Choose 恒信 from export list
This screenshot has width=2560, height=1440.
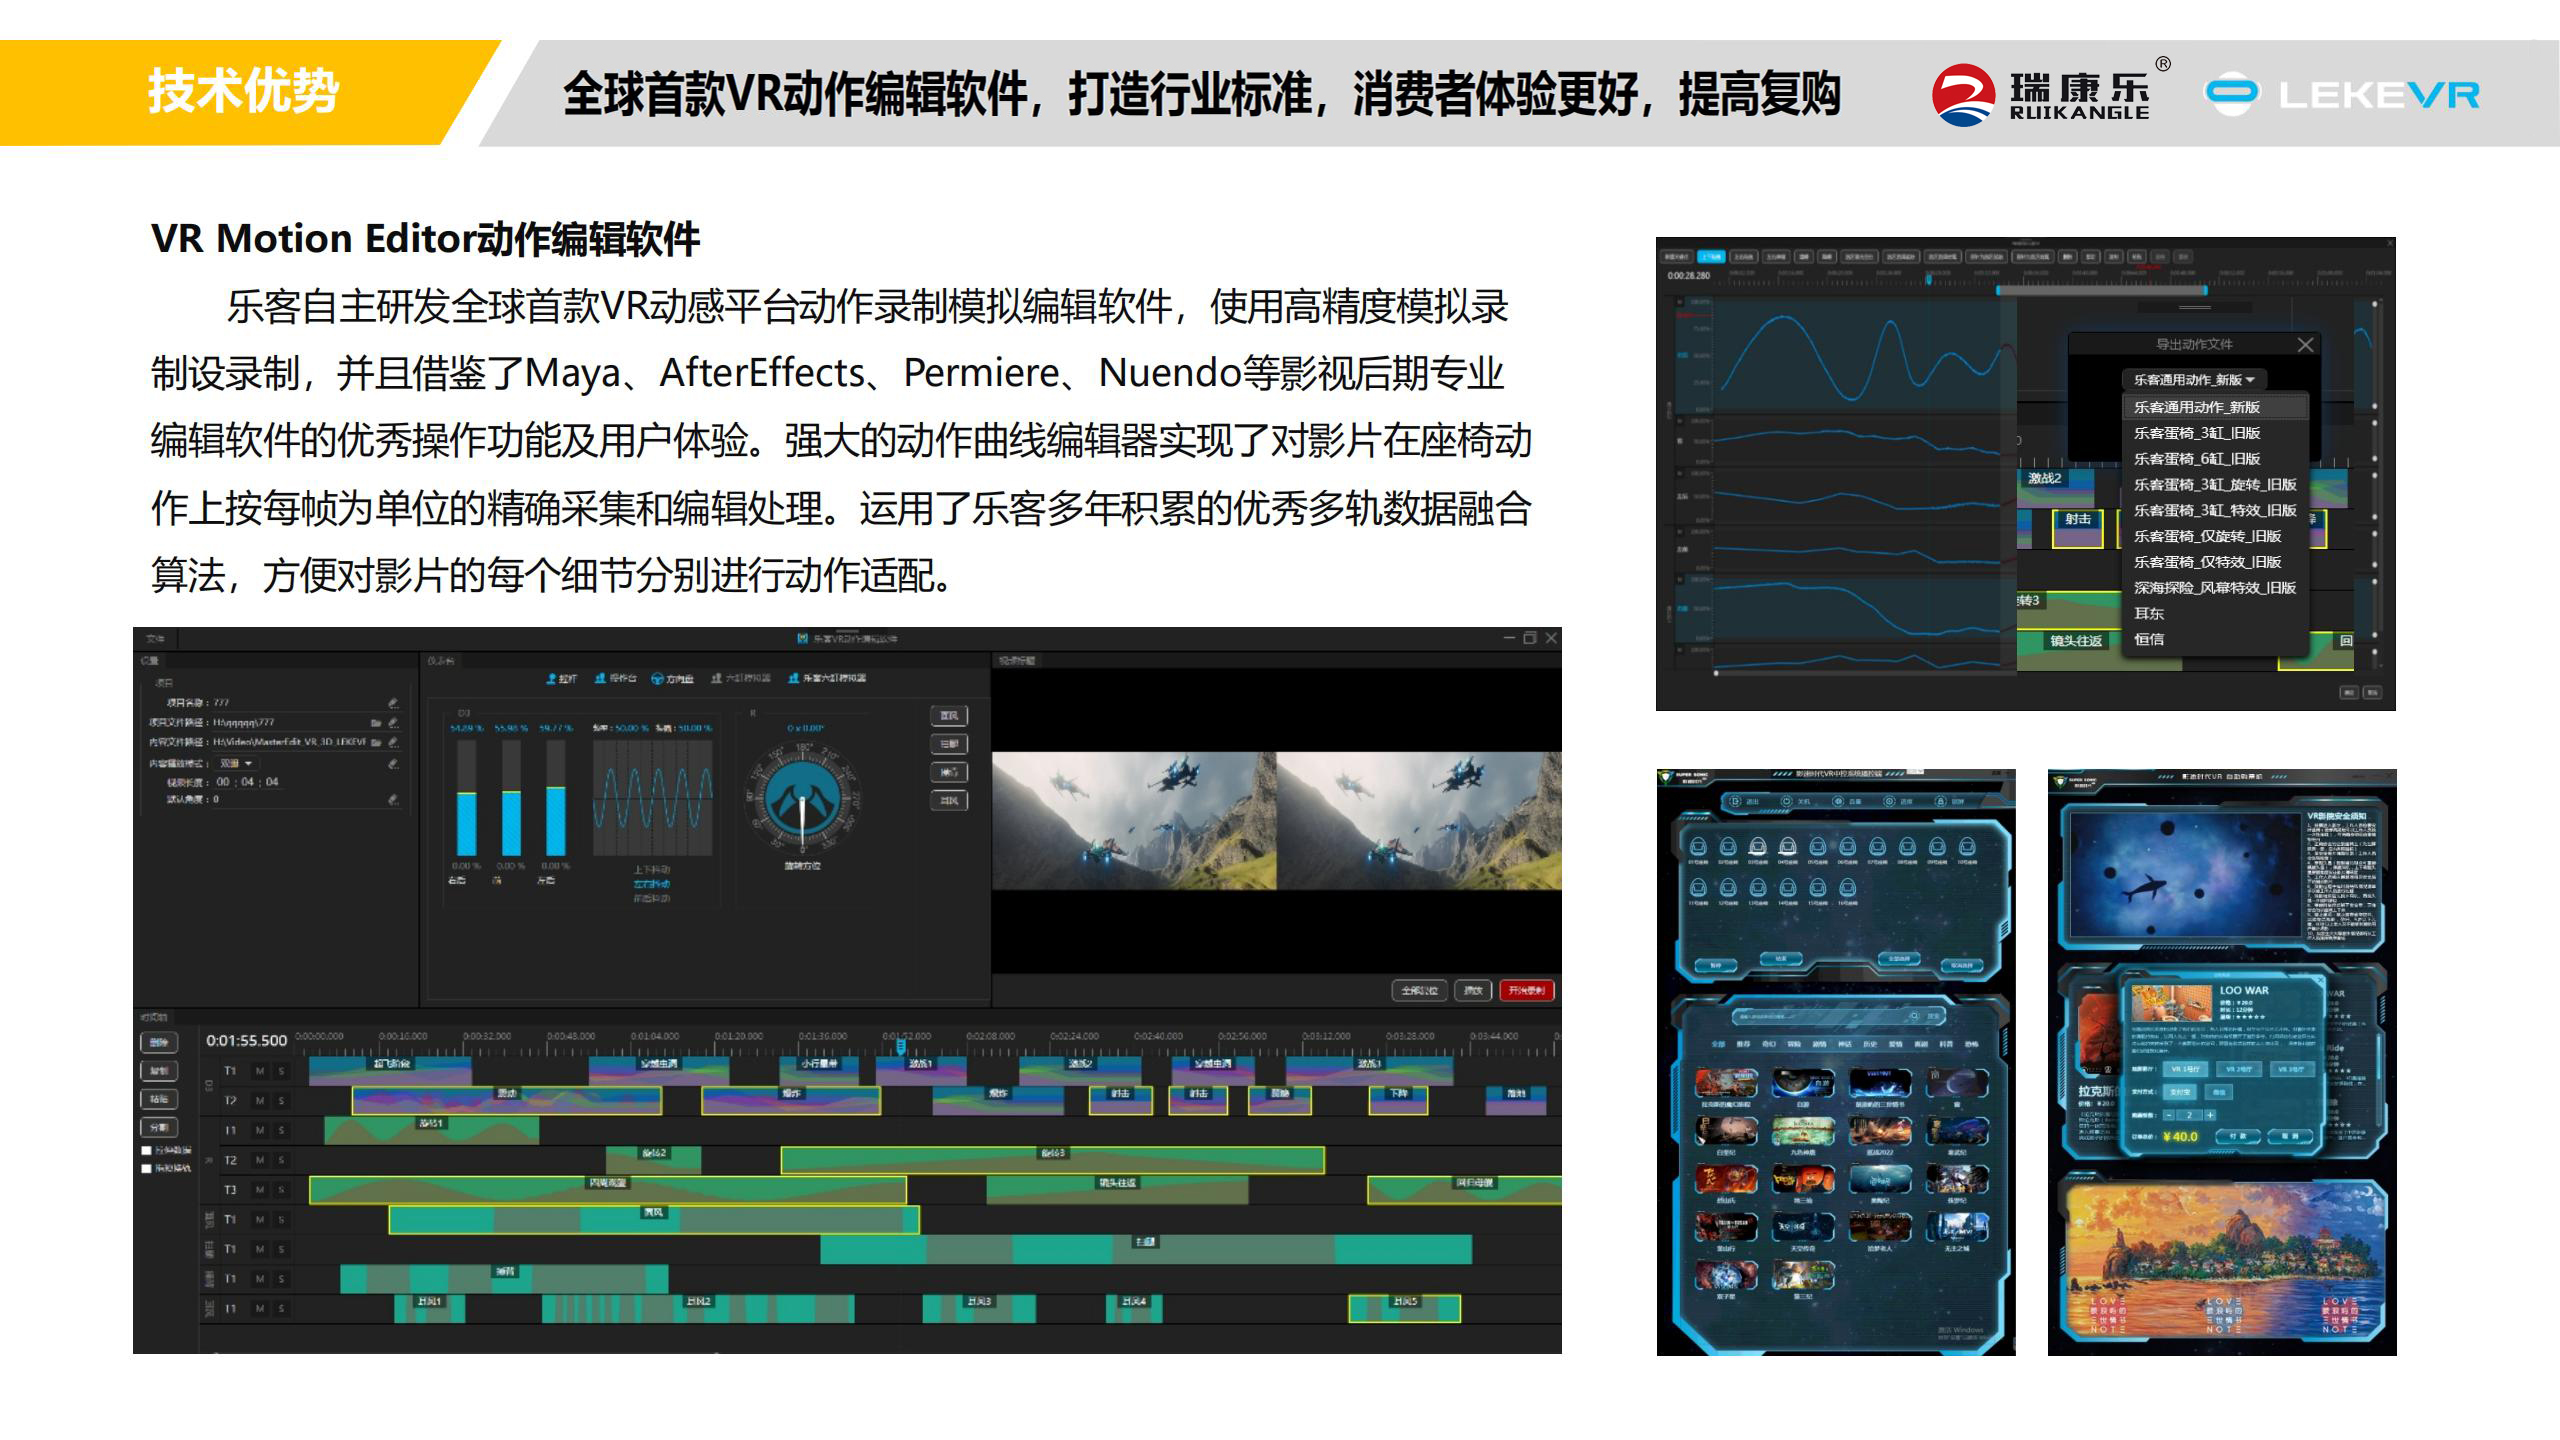point(2214,639)
